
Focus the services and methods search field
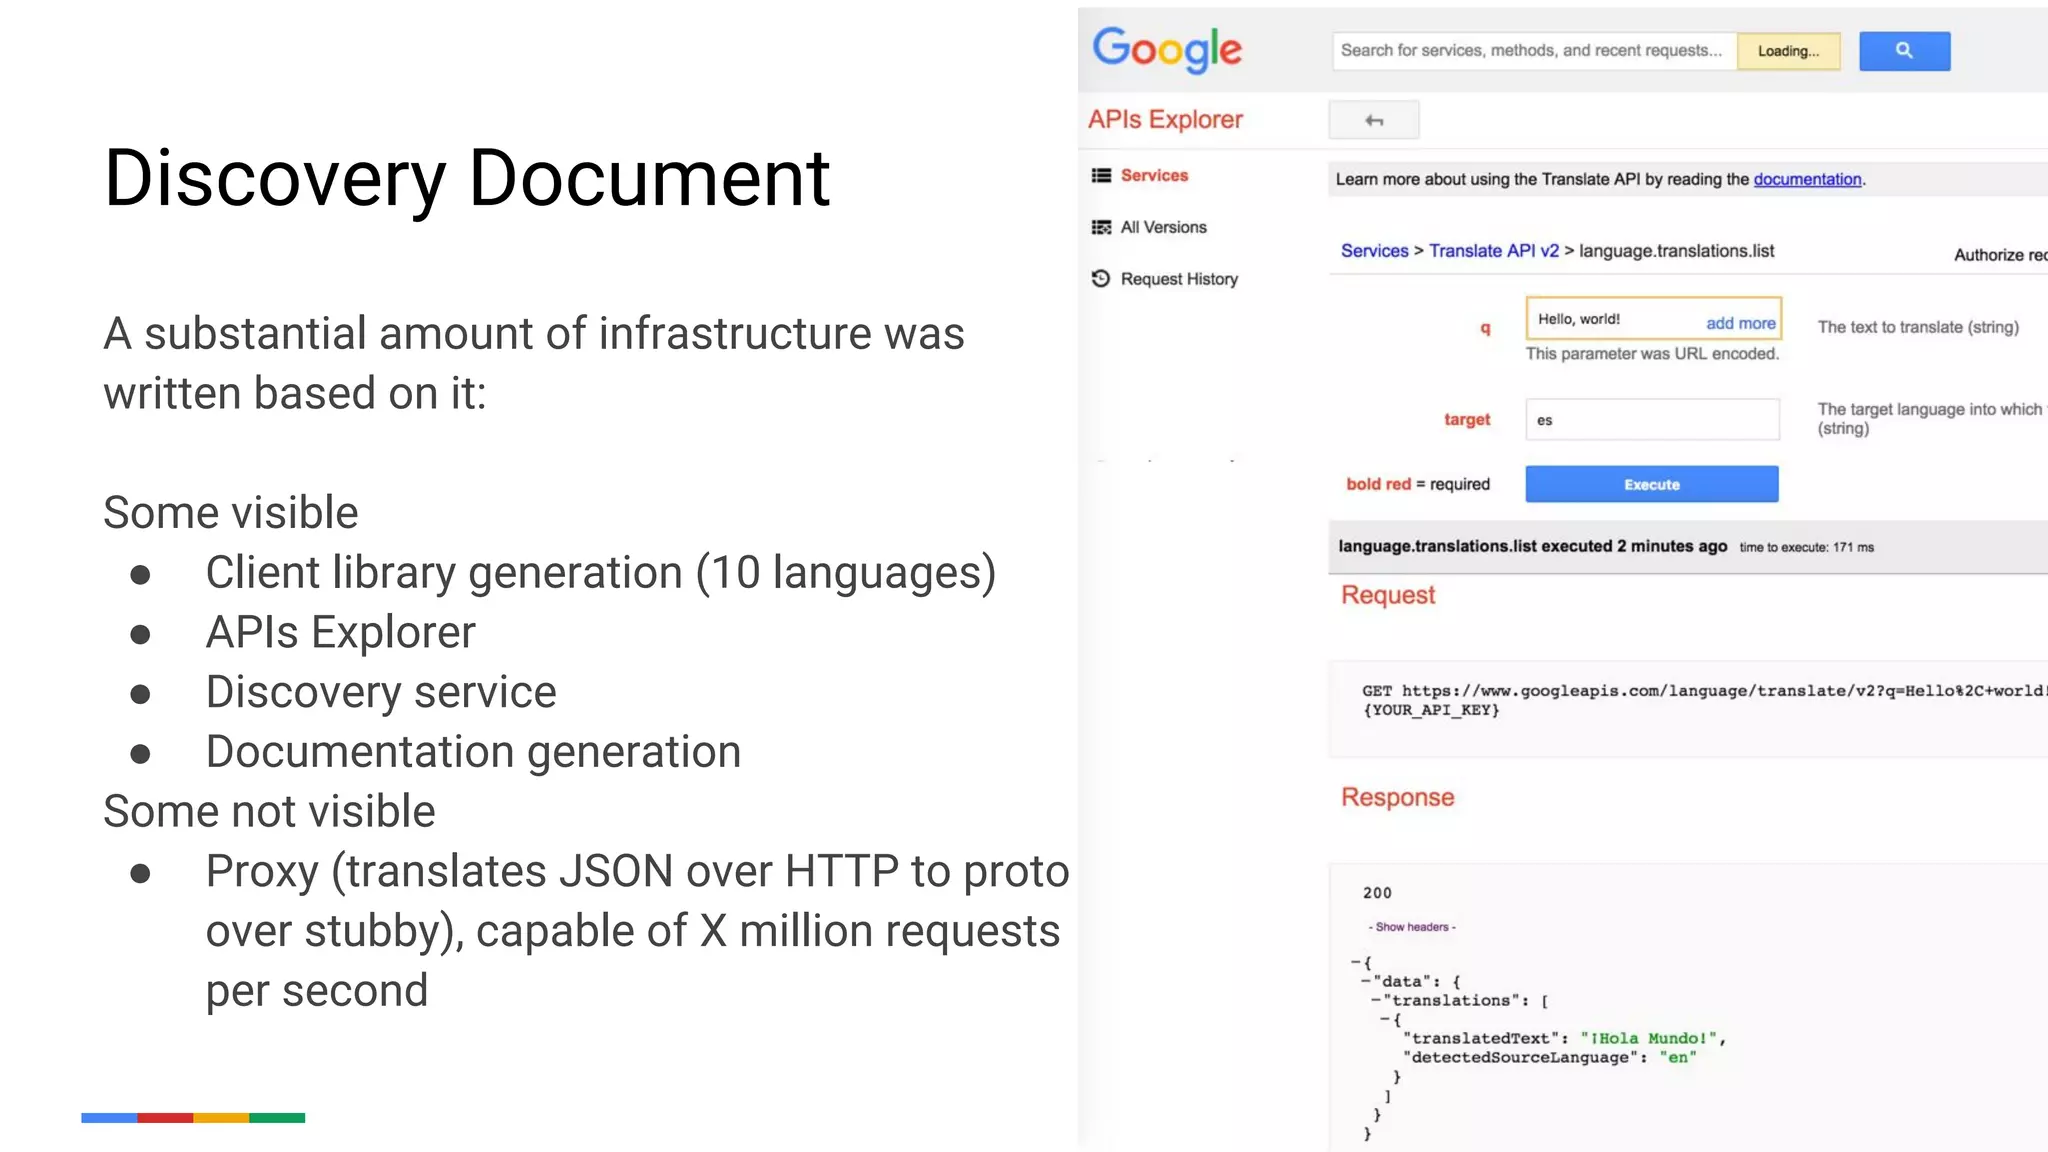1534,51
